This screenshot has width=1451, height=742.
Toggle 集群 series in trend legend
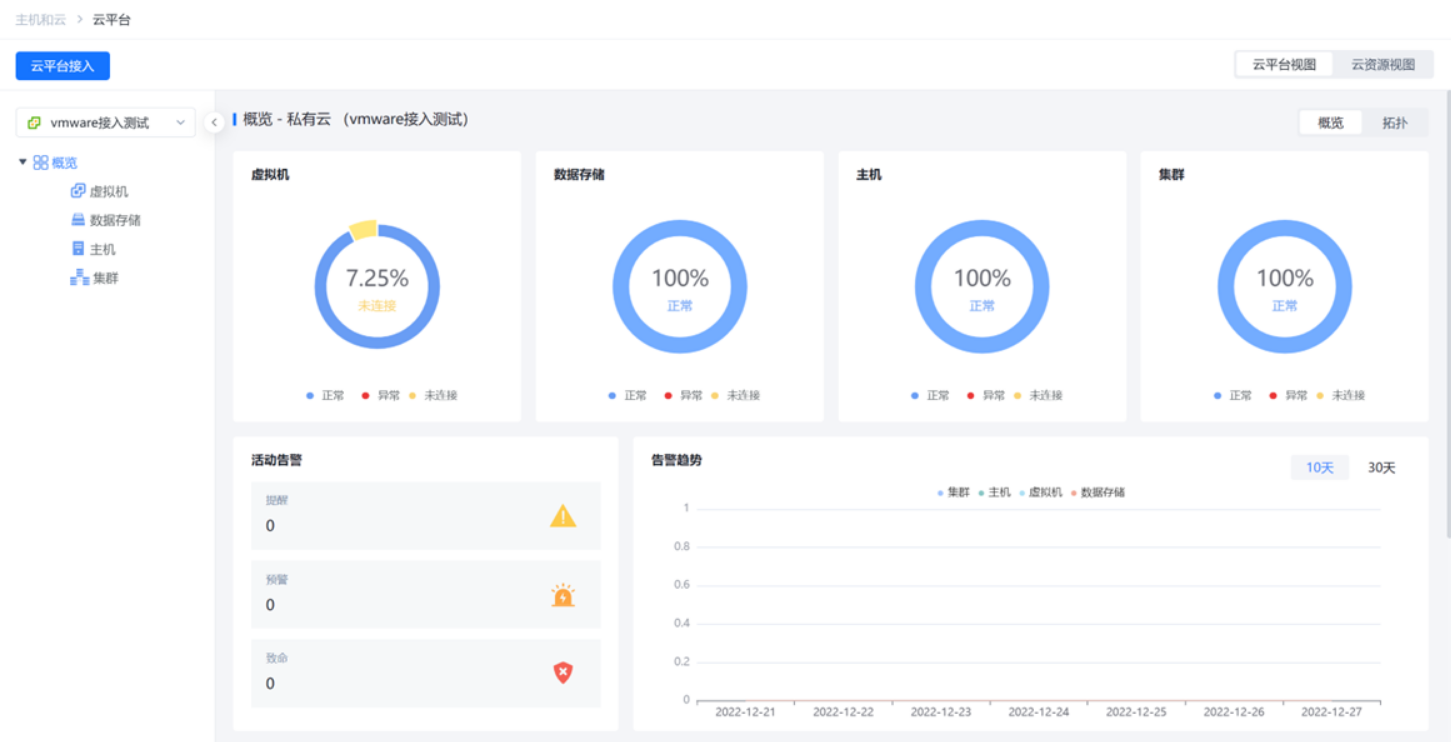(954, 493)
